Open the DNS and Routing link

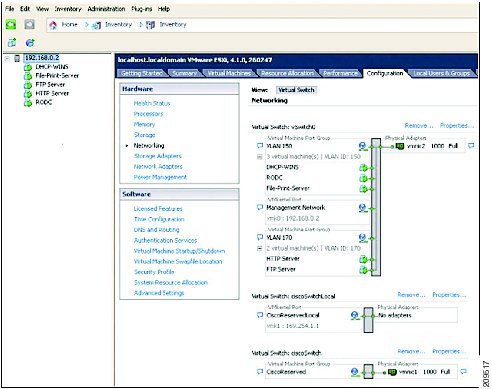click(156, 230)
